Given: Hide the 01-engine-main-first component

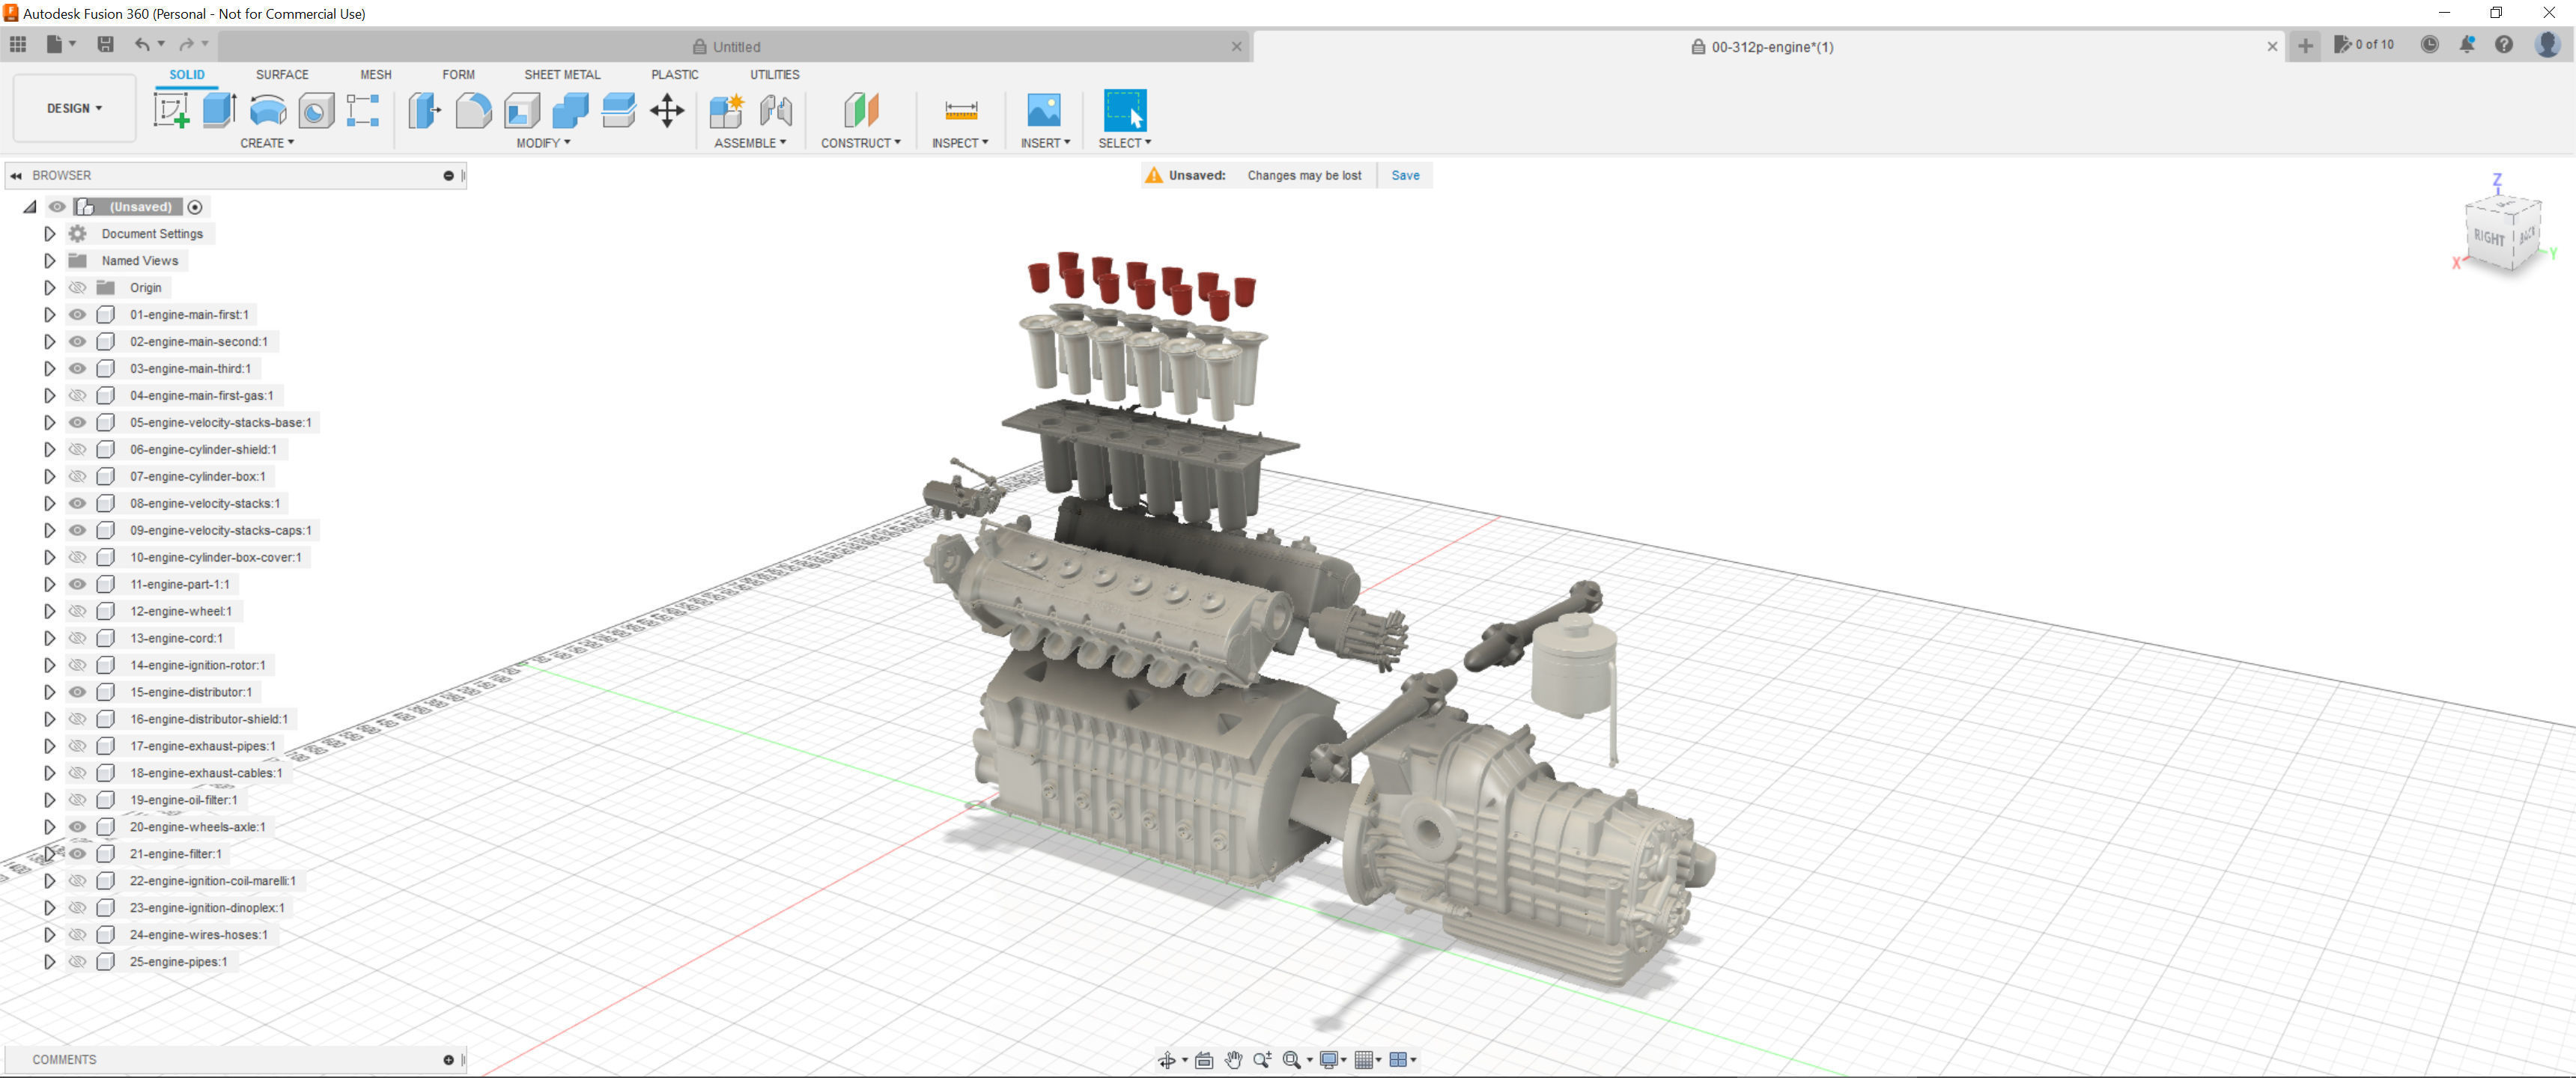Looking at the screenshot, I should [x=77, y=314].
